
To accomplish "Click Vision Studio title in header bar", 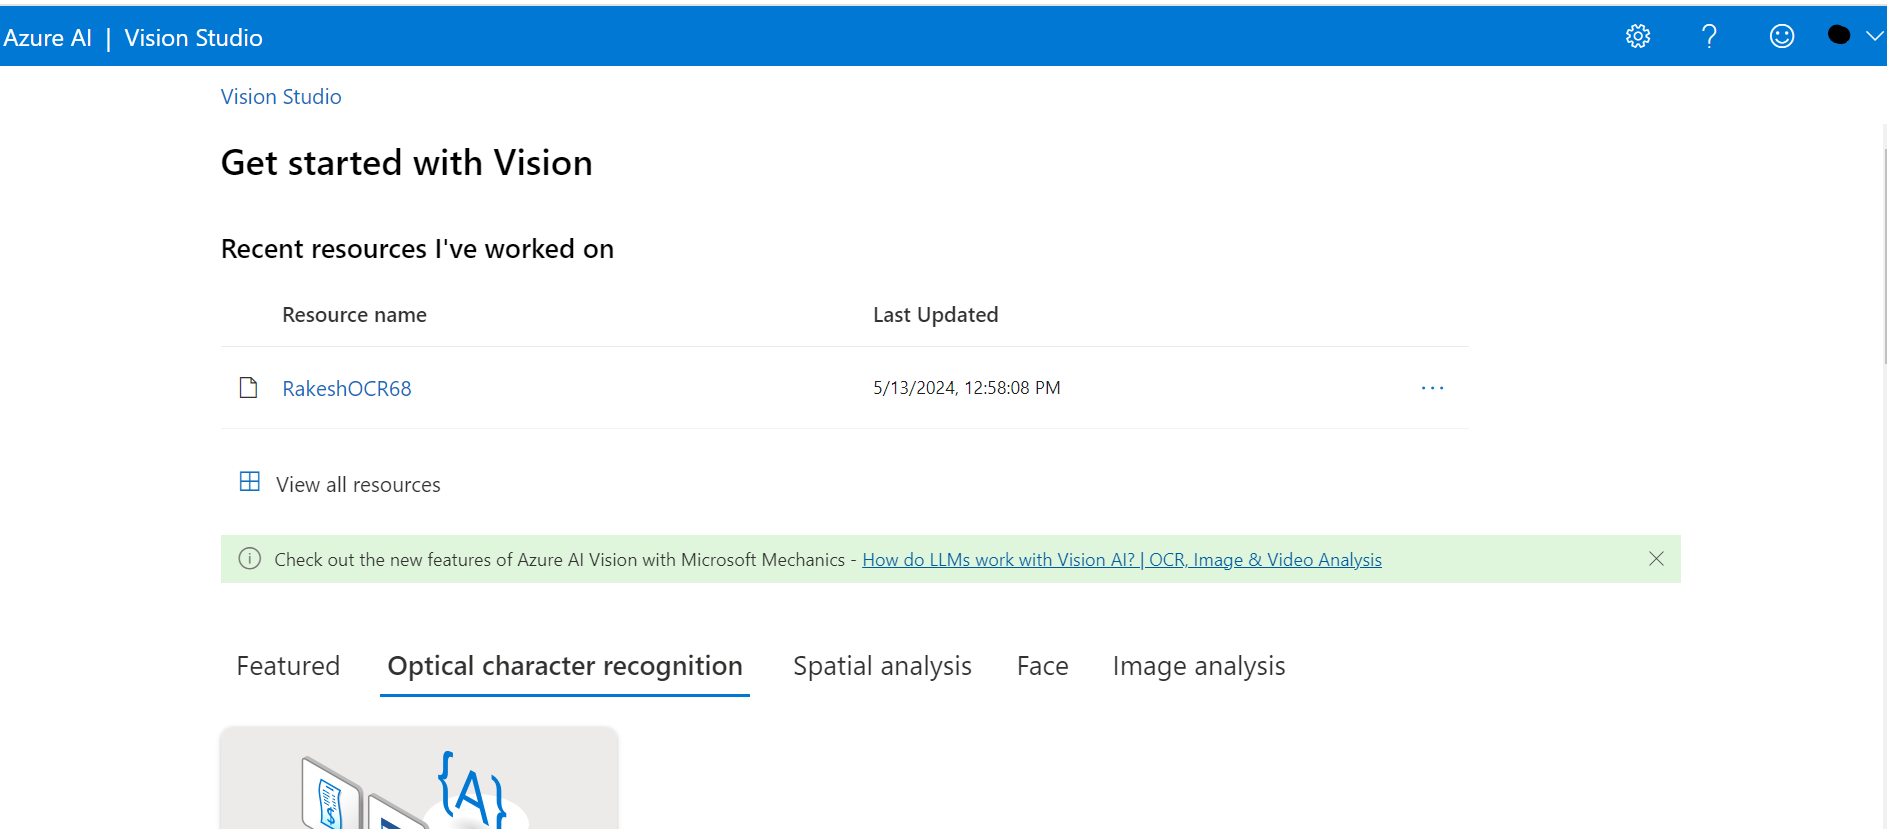I will click(x=194, y=38).
